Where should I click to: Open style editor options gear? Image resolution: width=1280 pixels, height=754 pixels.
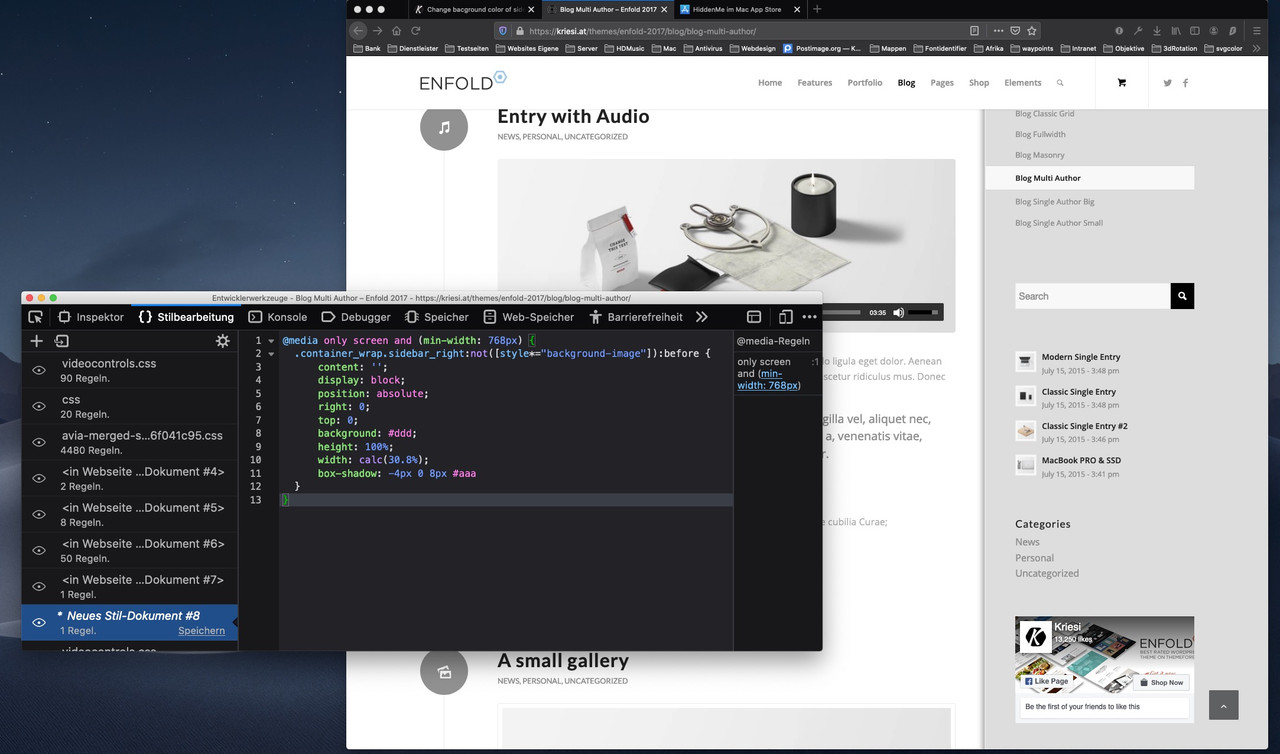click(222, 341)
